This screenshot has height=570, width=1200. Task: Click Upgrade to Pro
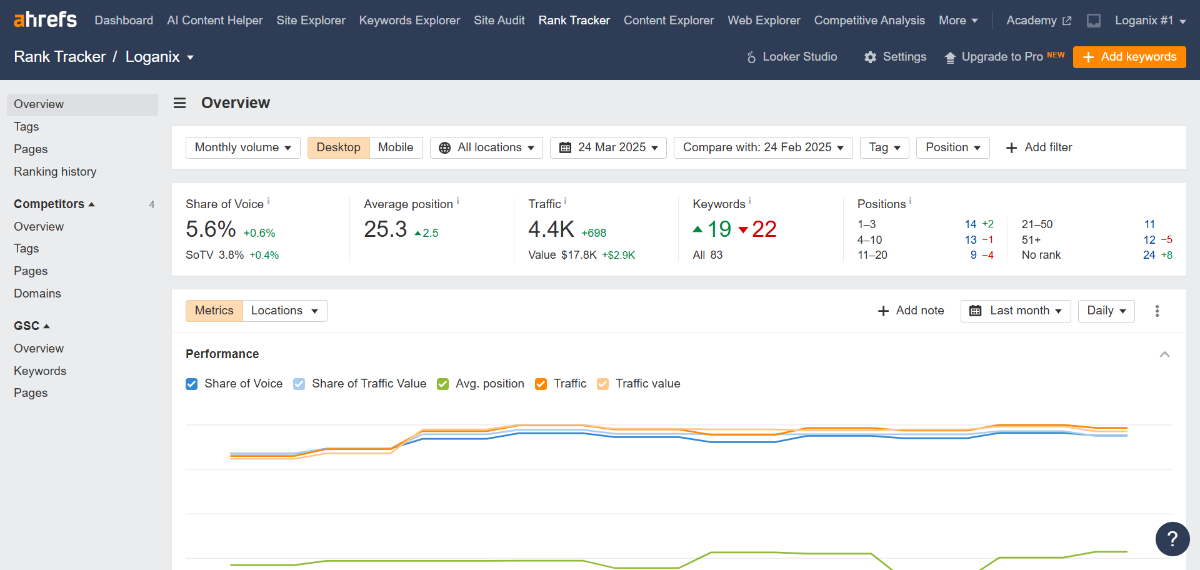click(1004, 57)
